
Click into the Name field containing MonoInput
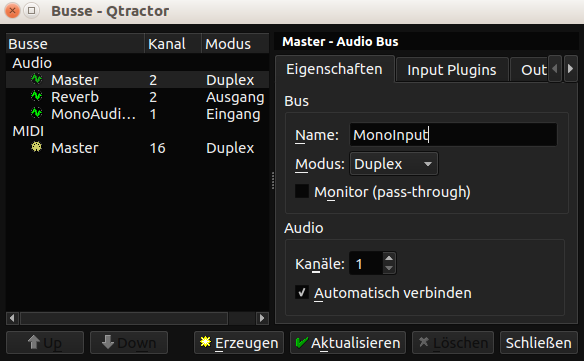453,134
